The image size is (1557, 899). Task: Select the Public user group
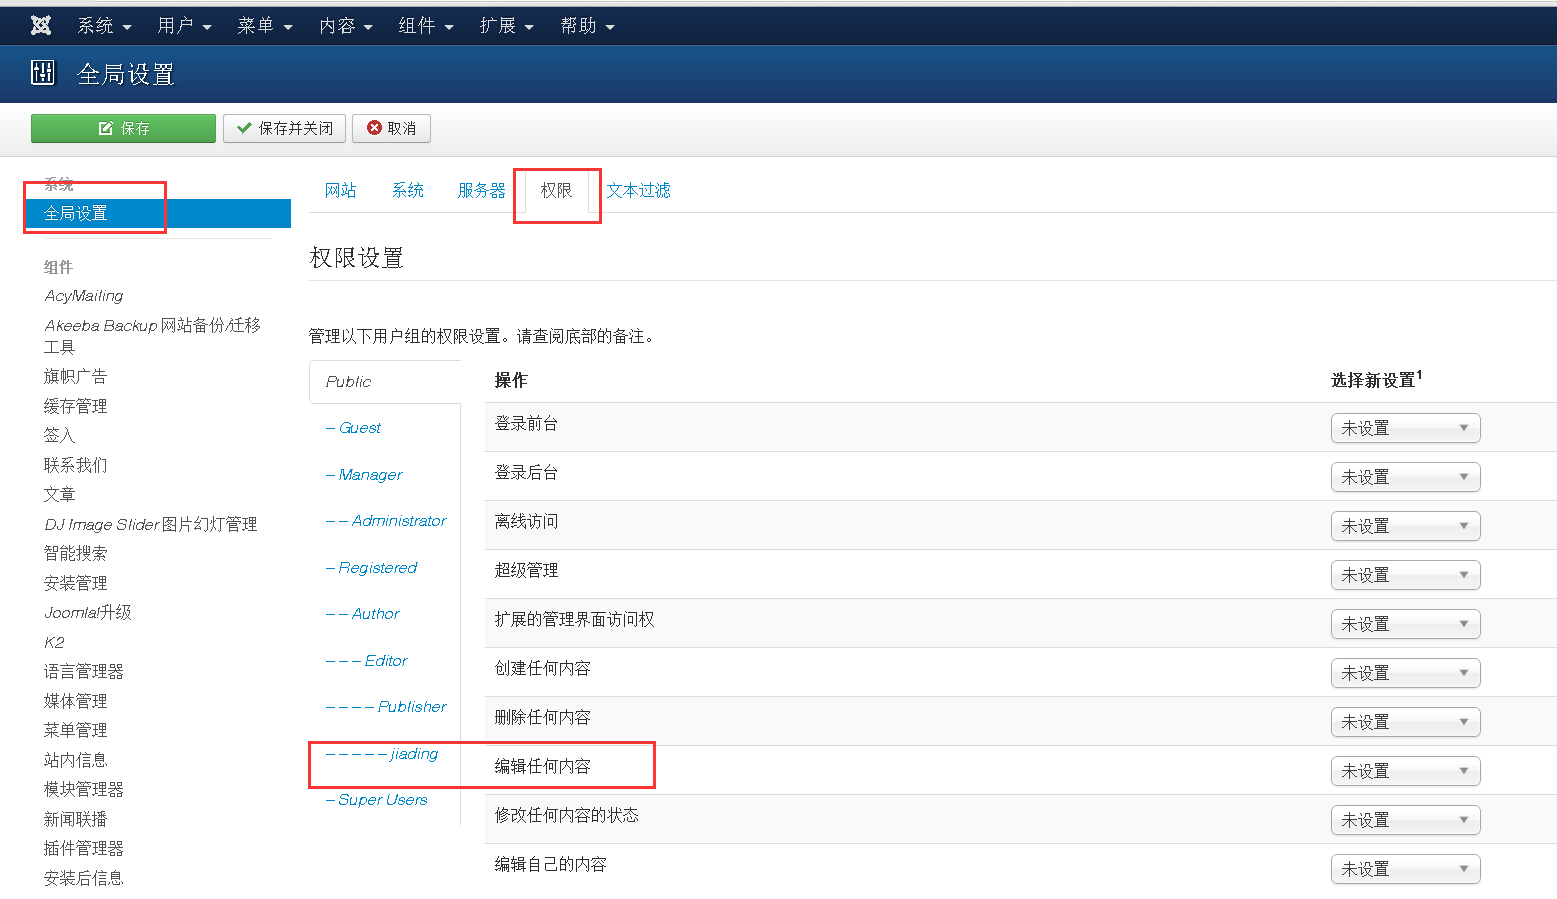348,382
